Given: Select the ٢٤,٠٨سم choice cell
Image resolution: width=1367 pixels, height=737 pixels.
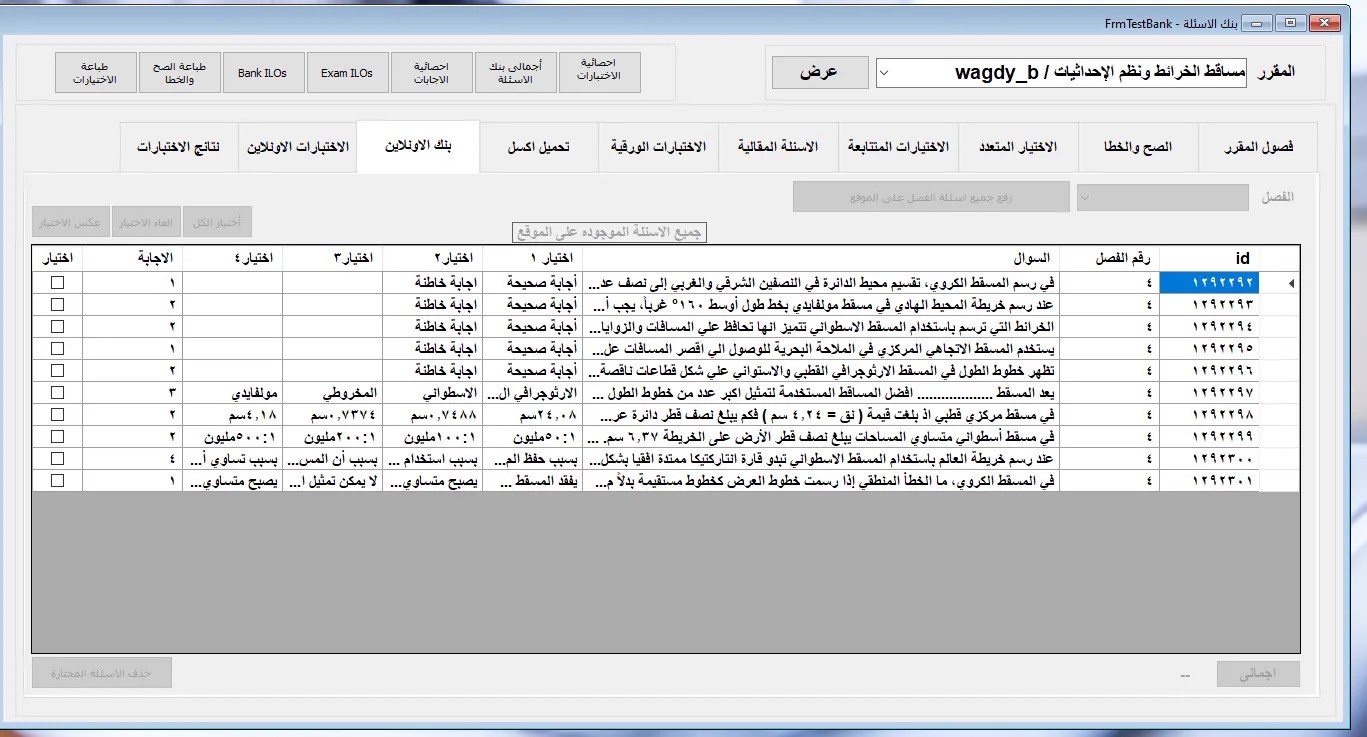Looking at the screenshot, I should (x=532, y=415).
